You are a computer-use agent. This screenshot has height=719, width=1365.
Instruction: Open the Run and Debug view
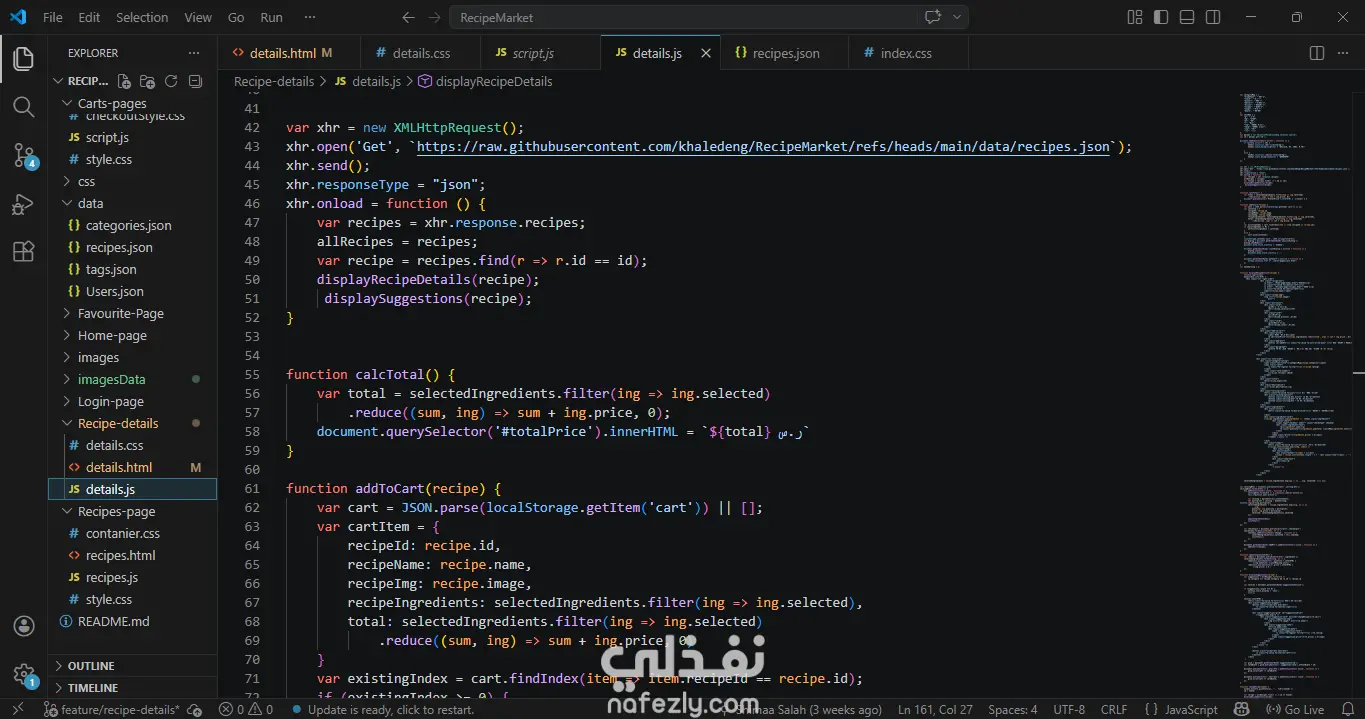tap(23, 204)
